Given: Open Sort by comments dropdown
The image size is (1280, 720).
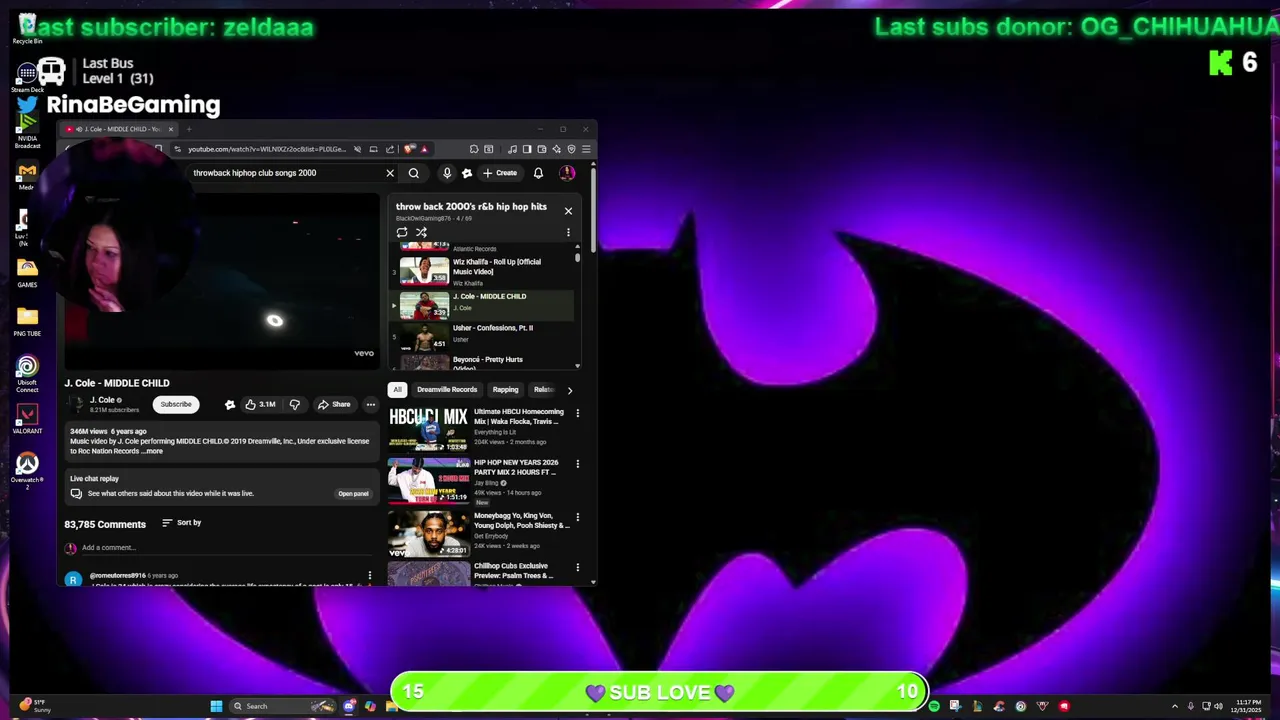Looking at the screenshot, I should pyautogui.click(x=182, y=522).
